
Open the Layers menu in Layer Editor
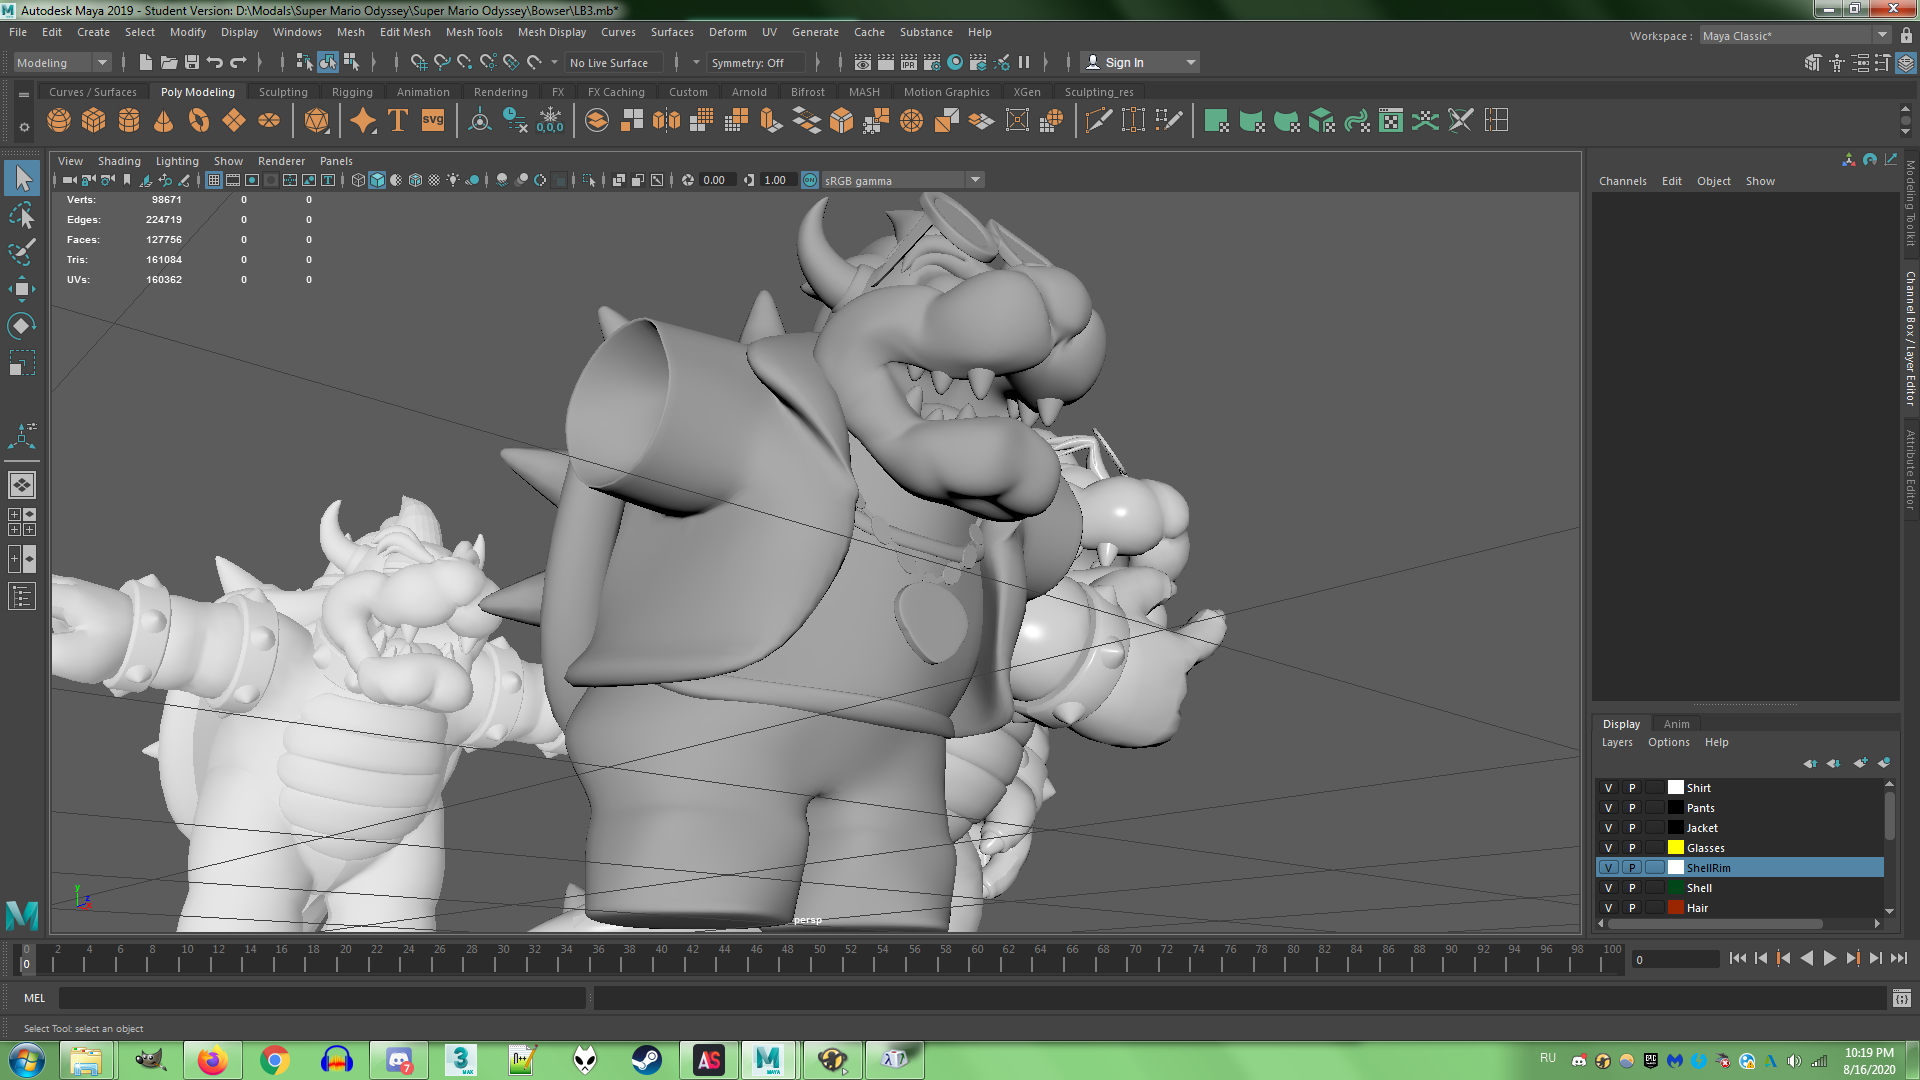[1617, 742]
